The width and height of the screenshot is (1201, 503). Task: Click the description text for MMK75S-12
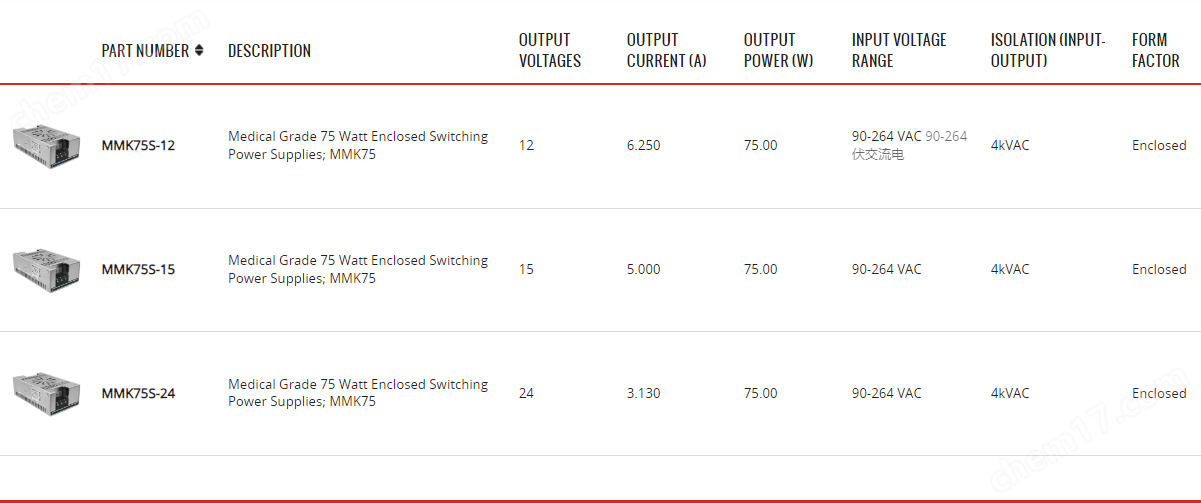point(358,145)
